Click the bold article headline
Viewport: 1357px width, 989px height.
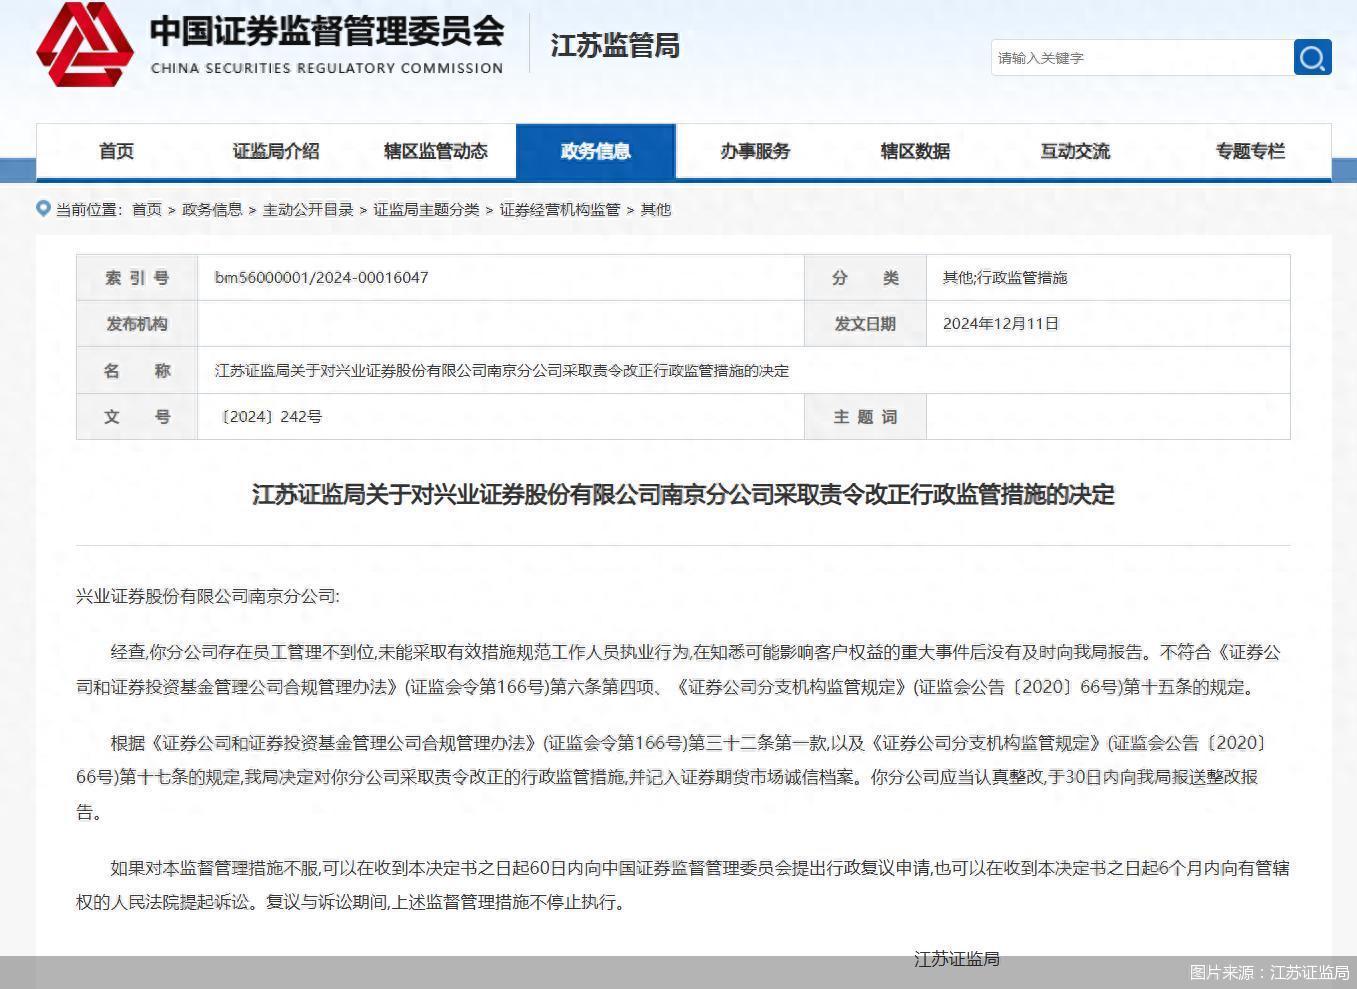coord(683,494)
